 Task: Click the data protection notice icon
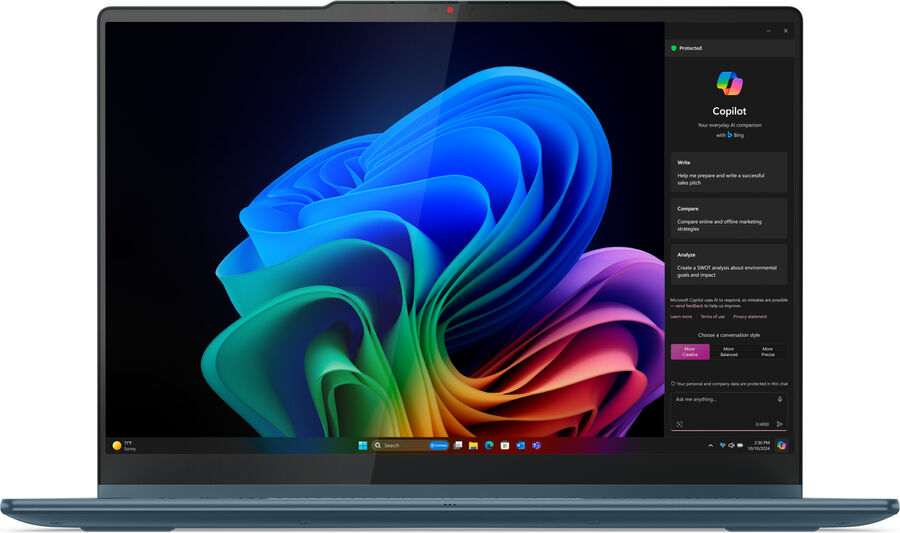pyautogui.click(x=673, y=384)
